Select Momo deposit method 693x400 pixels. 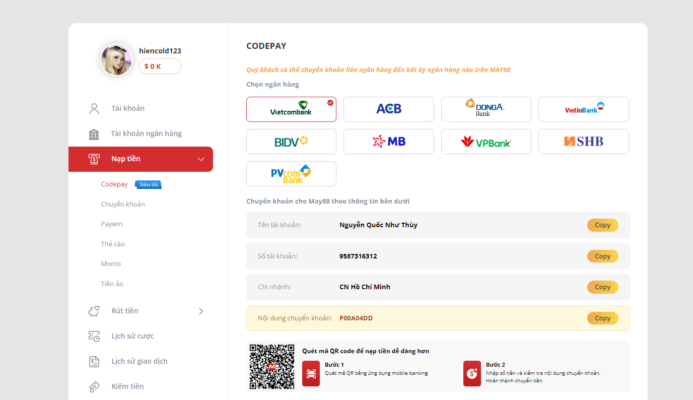110,264
